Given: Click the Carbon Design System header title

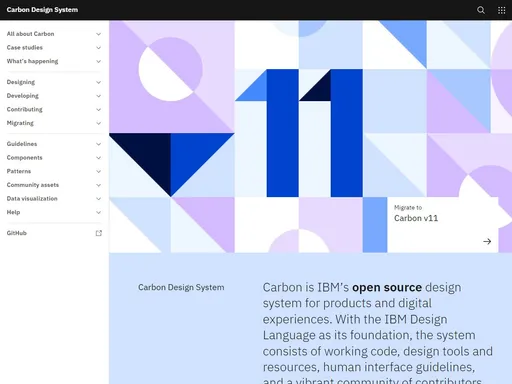Looking at the screenshot, I should coord(42,10).
